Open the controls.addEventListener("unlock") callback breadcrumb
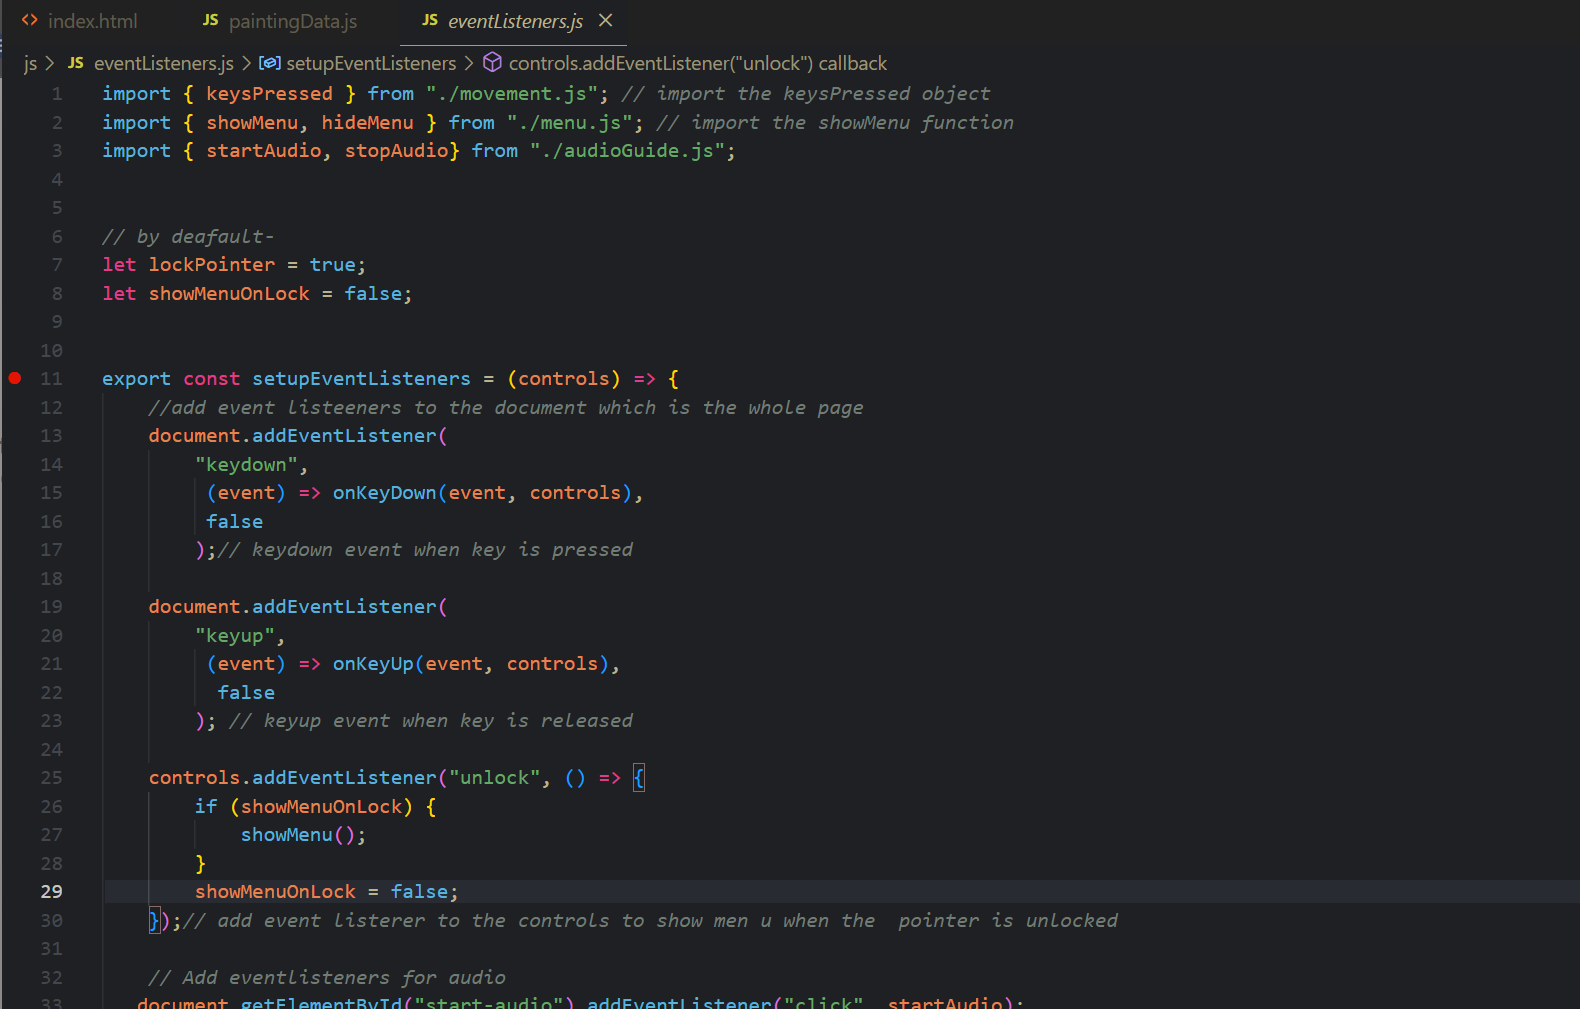Screen dimensions: 1580x1009 [697, 63]
